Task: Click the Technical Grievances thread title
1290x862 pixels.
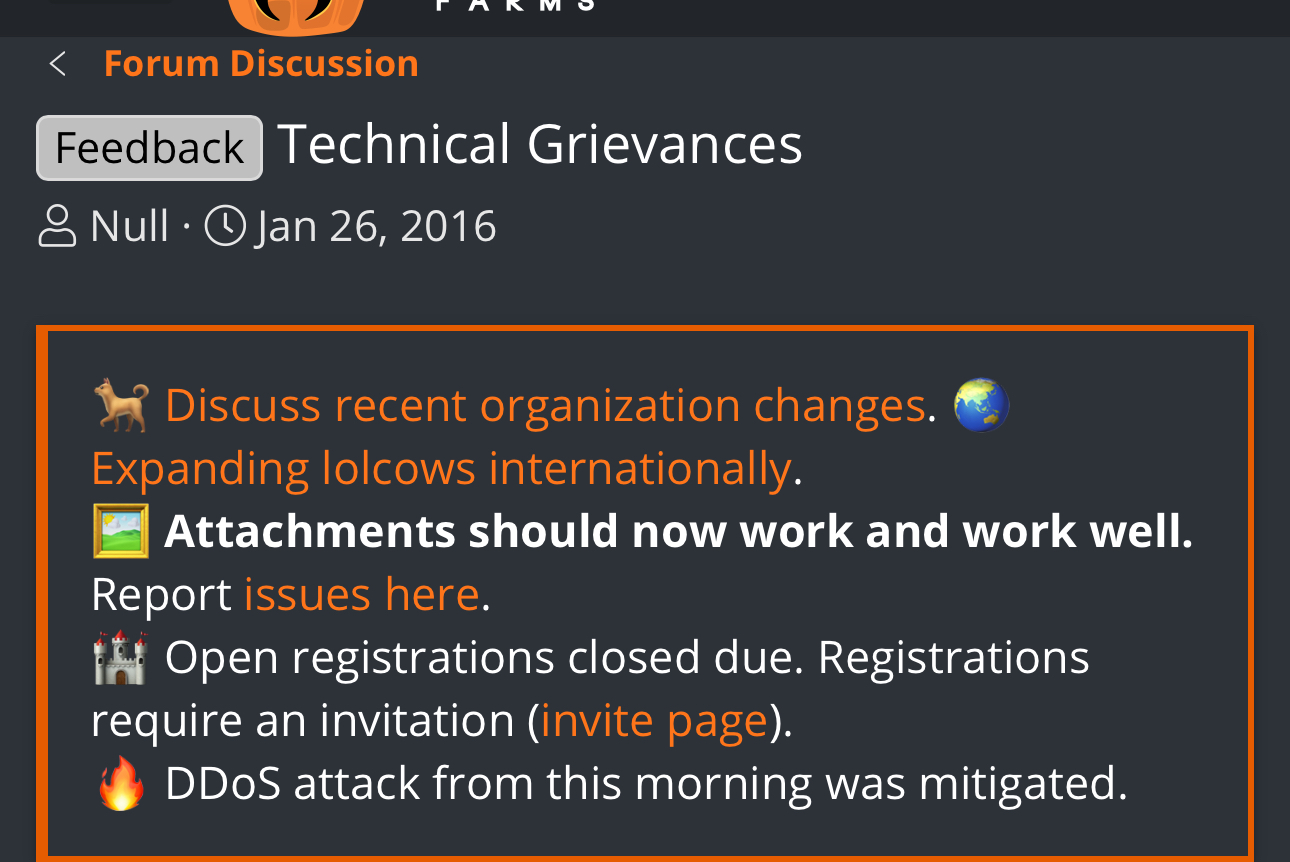Action: point(540,144)
